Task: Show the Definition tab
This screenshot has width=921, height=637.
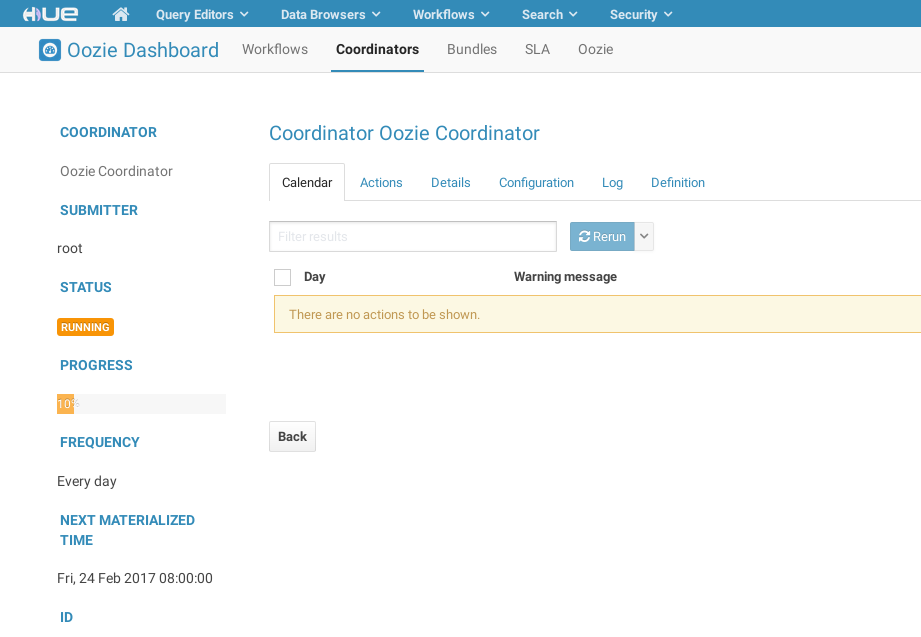Action: tap(677, 183)
